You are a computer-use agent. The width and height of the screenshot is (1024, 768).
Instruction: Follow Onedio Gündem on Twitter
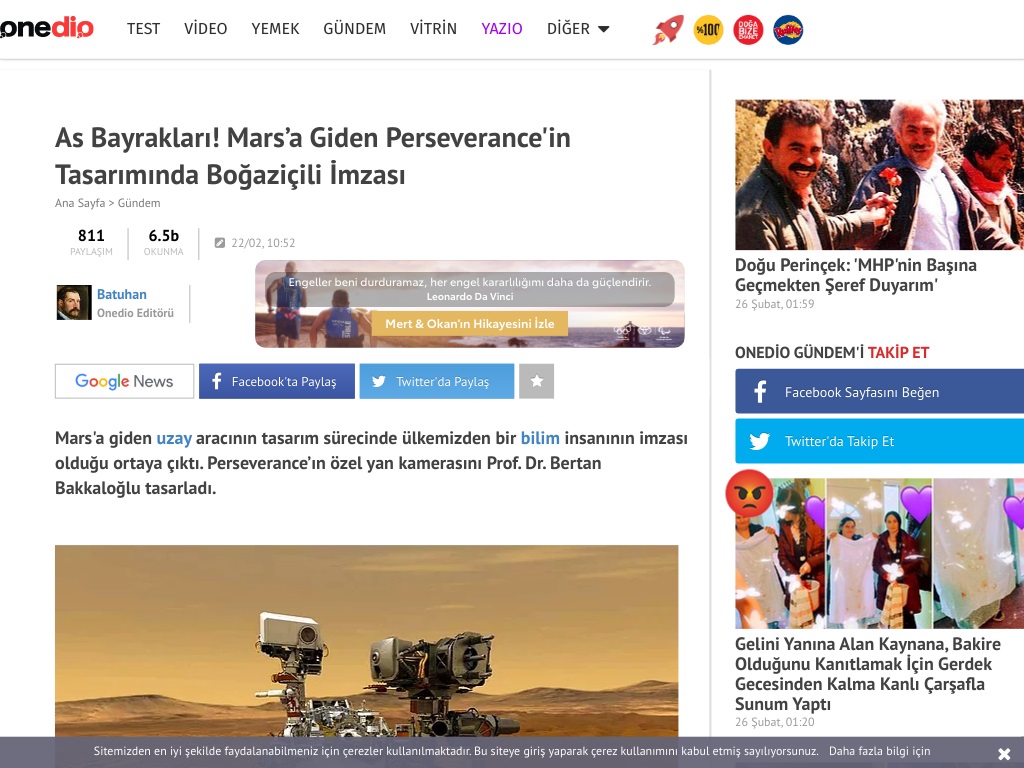point(880,441)
